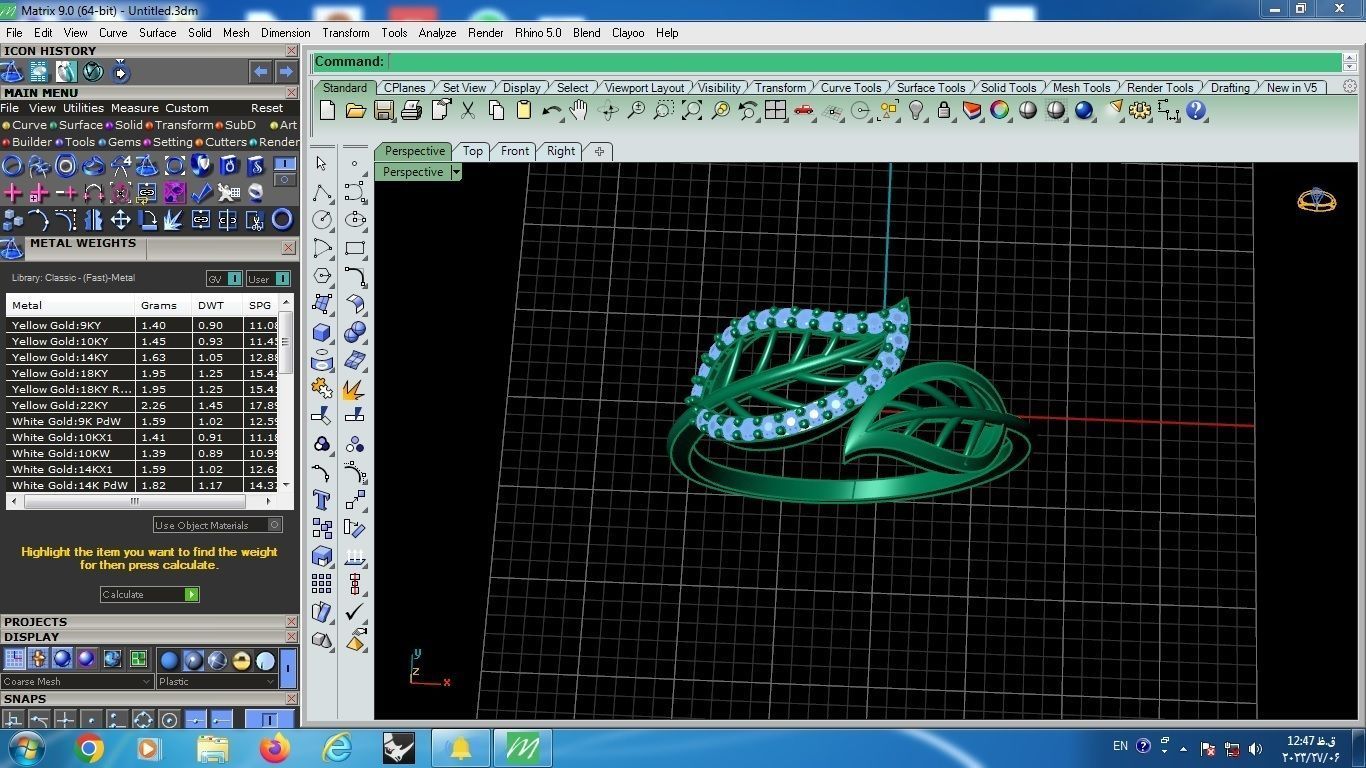Screen dimensions: 1366x768
Task: Click the Print icon in Standard toolbar
Action: 411,111
